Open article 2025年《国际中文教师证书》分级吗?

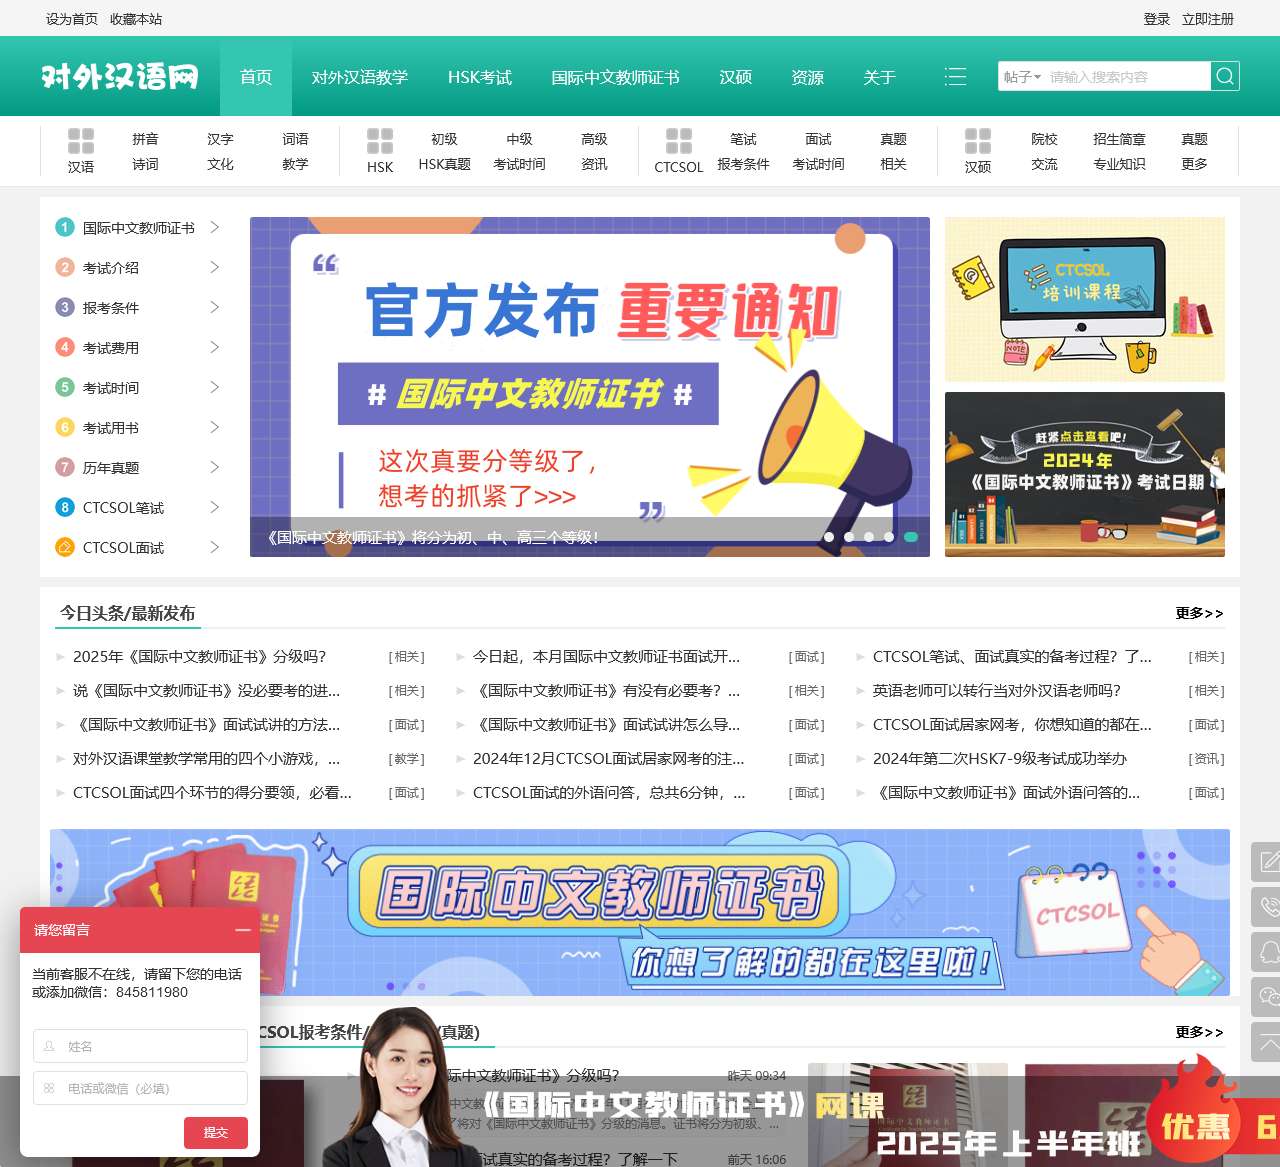[199, 657]
